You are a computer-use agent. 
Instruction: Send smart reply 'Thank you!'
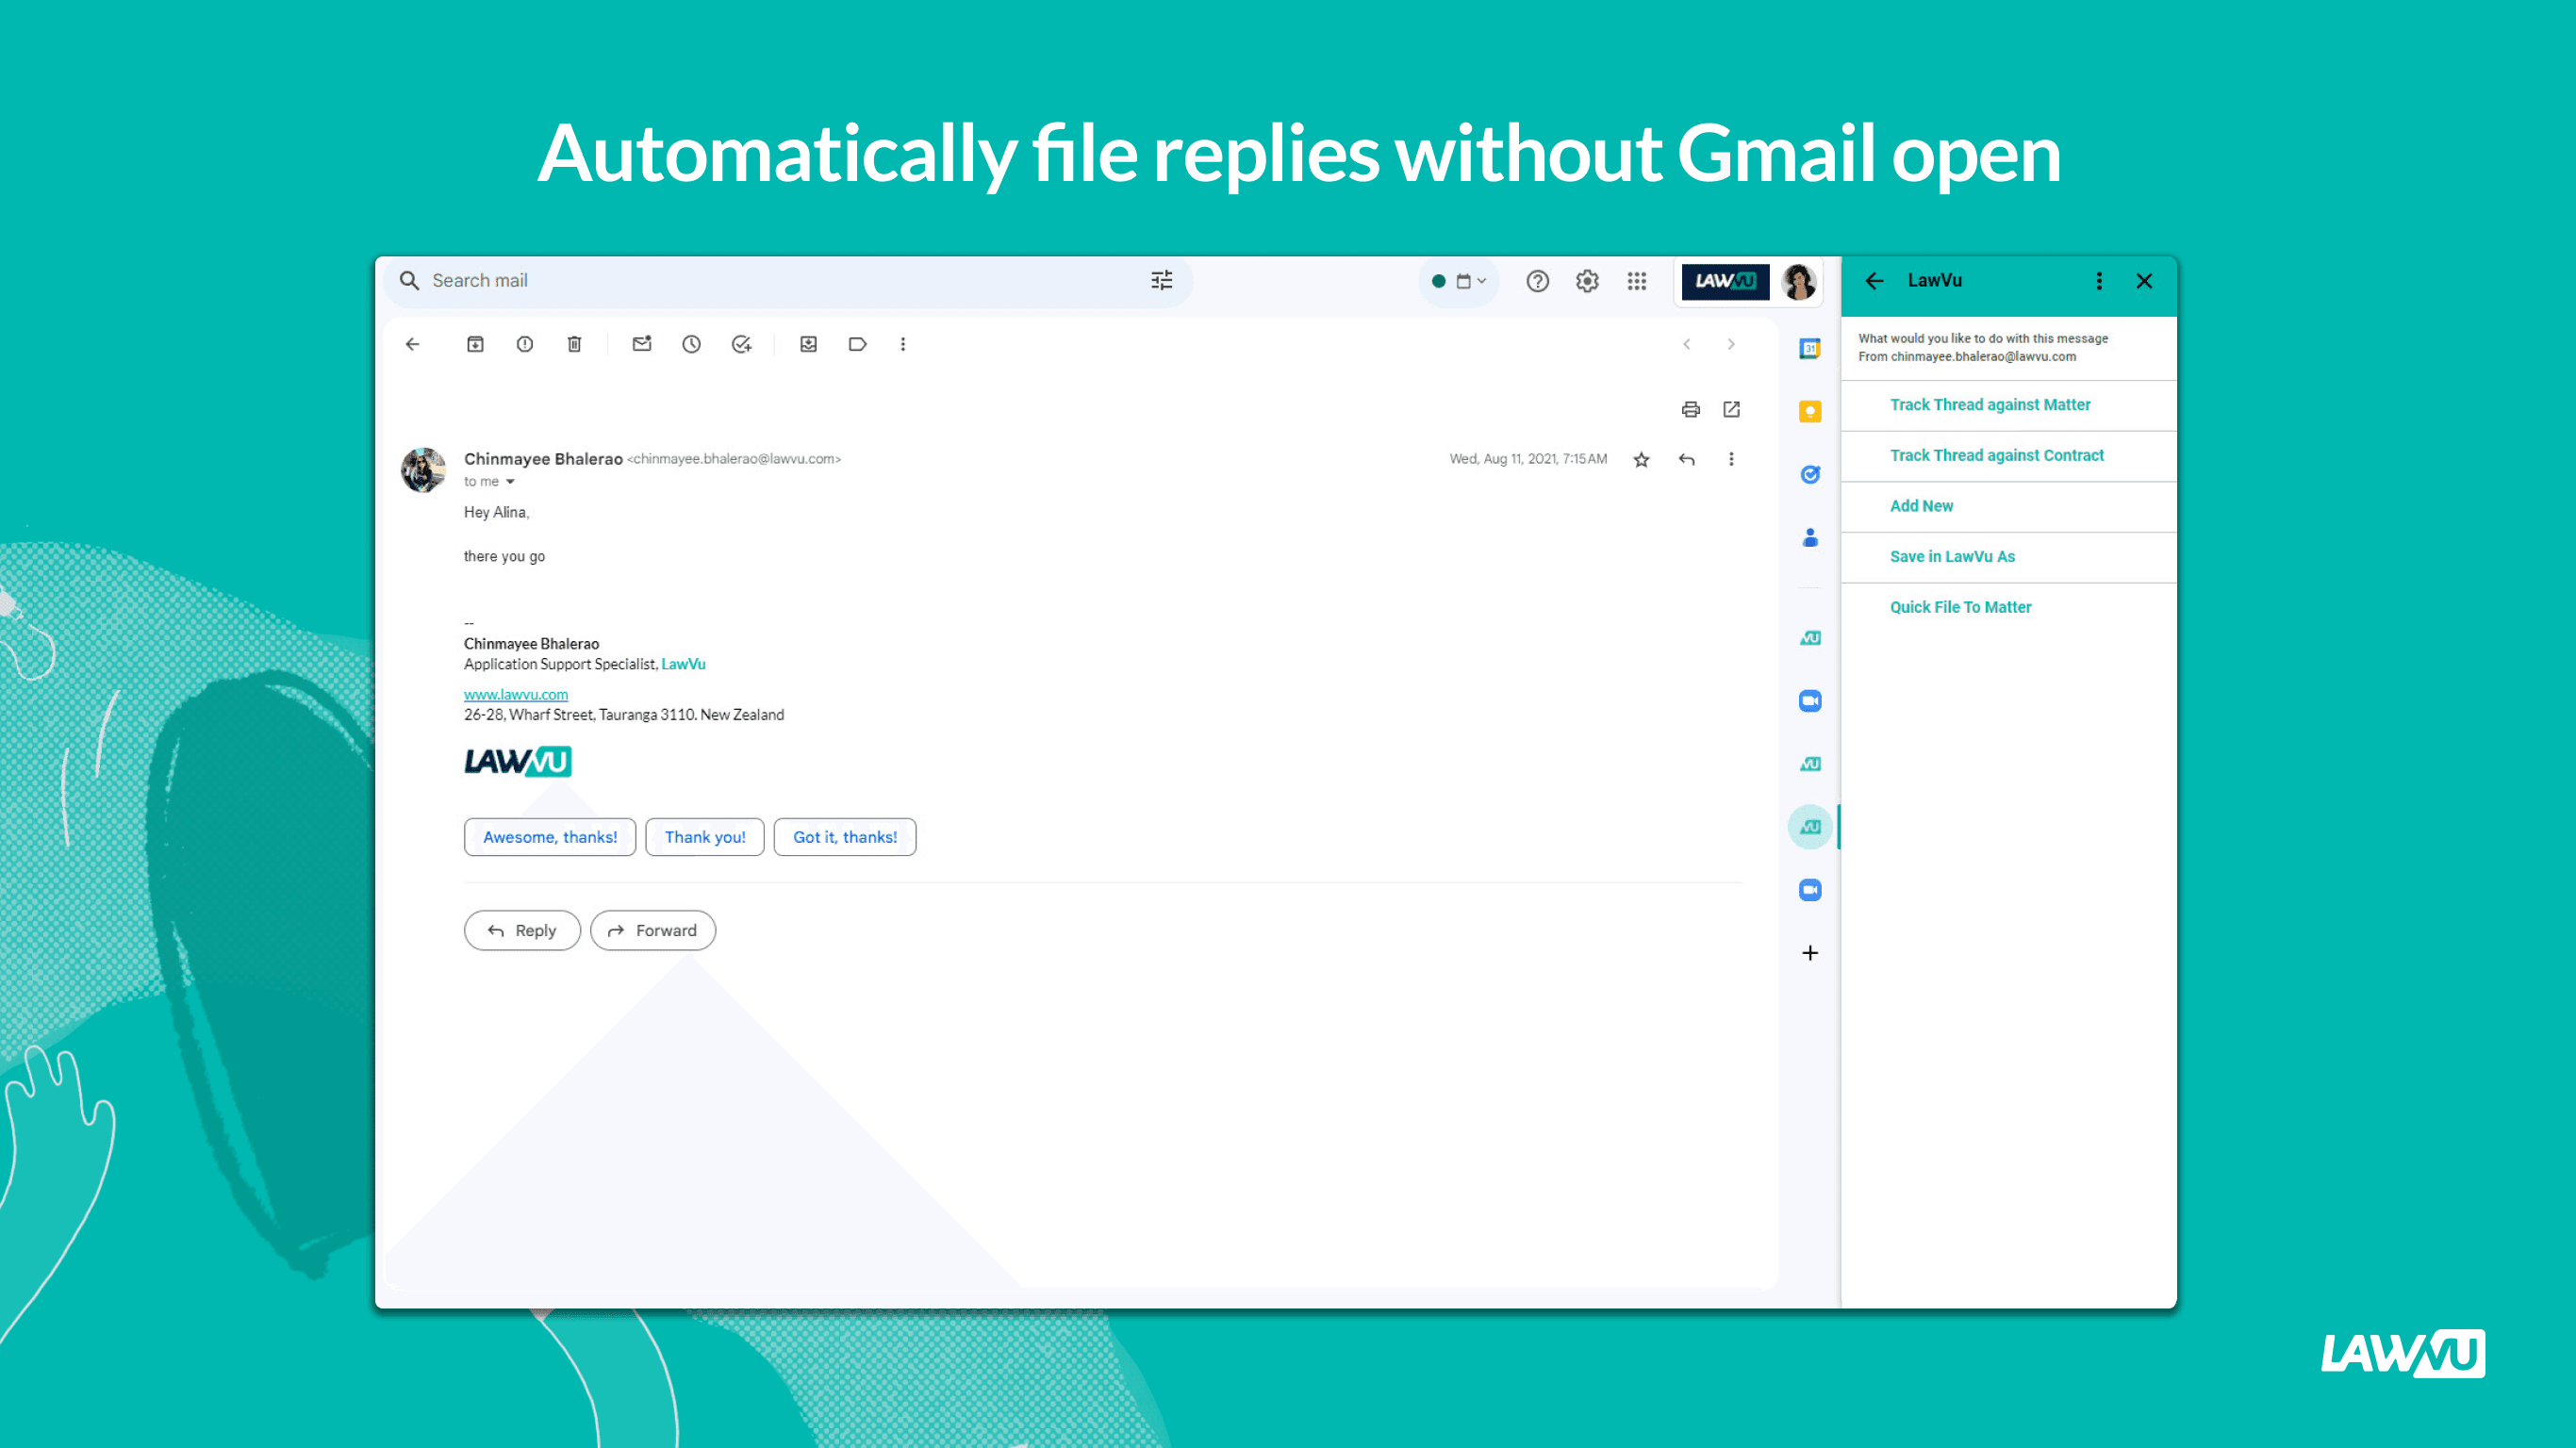click(705, 837)
